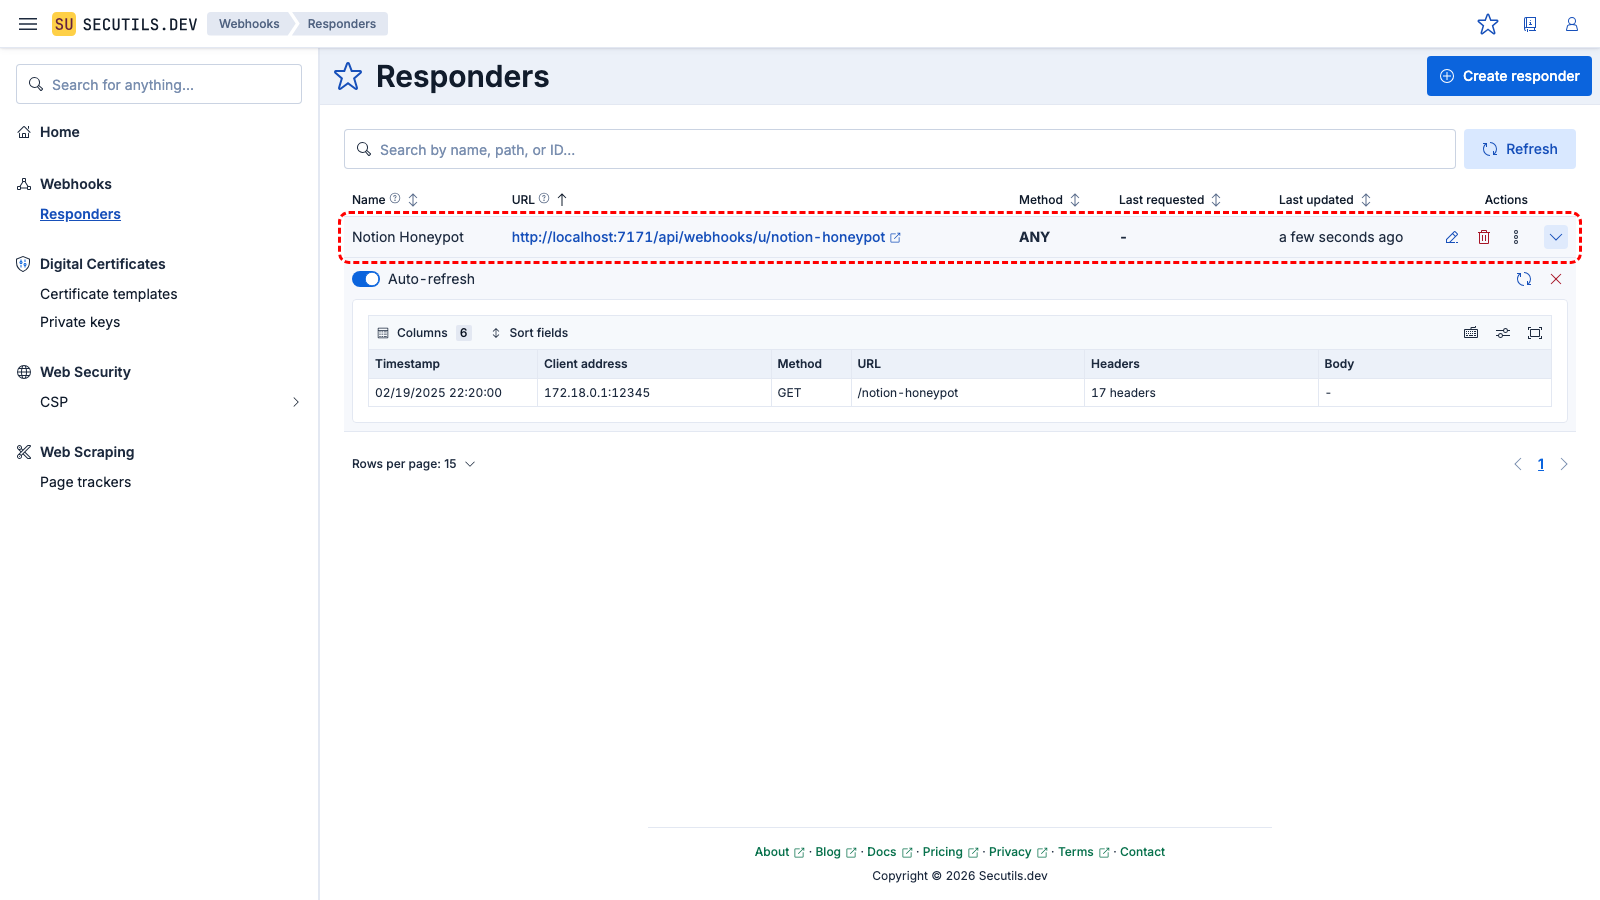Enter fullscreen mode for the requests grid
Viewport: 1600px width, 900px height.
(1535, 333)
